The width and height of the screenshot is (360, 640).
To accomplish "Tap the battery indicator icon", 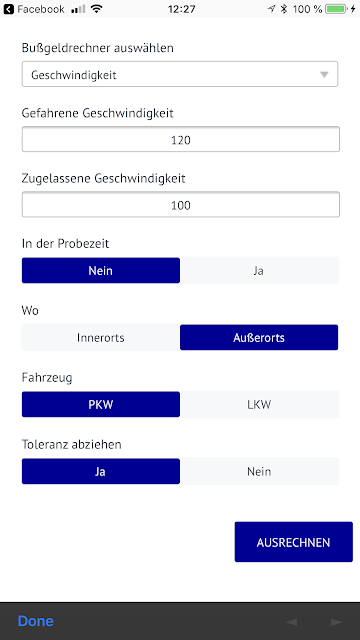I will pyautogui.click(x=336, y=9).
